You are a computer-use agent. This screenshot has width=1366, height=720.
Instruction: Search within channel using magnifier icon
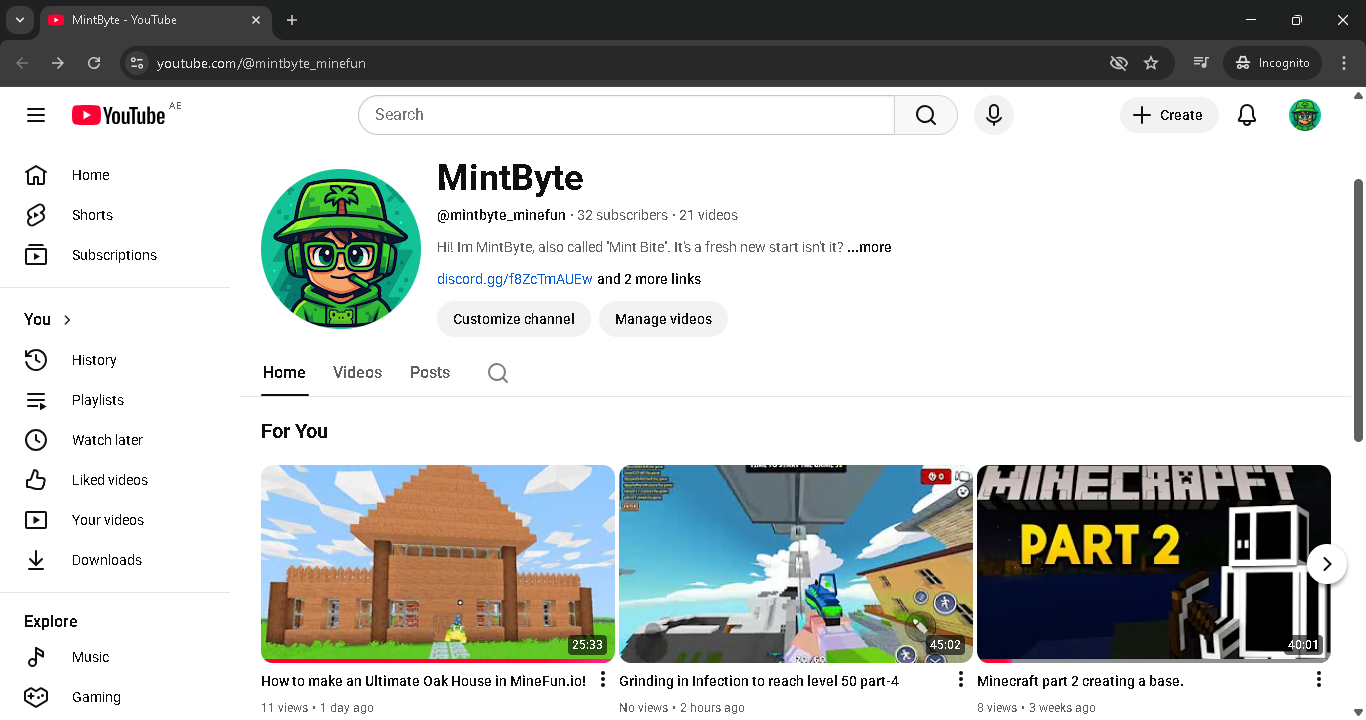497,373
